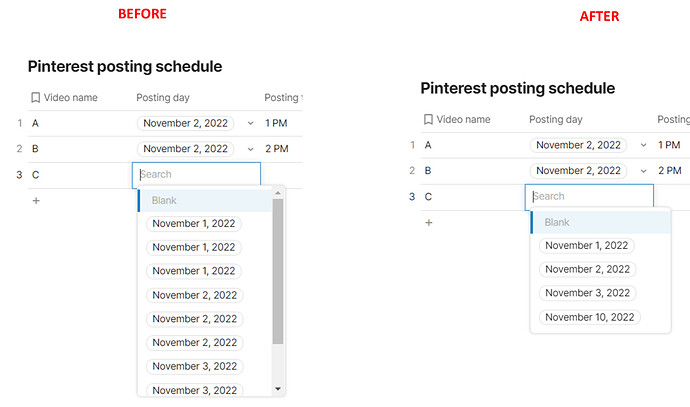The image size is (690, 407).
Task: Select Blank option in right dropdown
Action: point(557,222)
